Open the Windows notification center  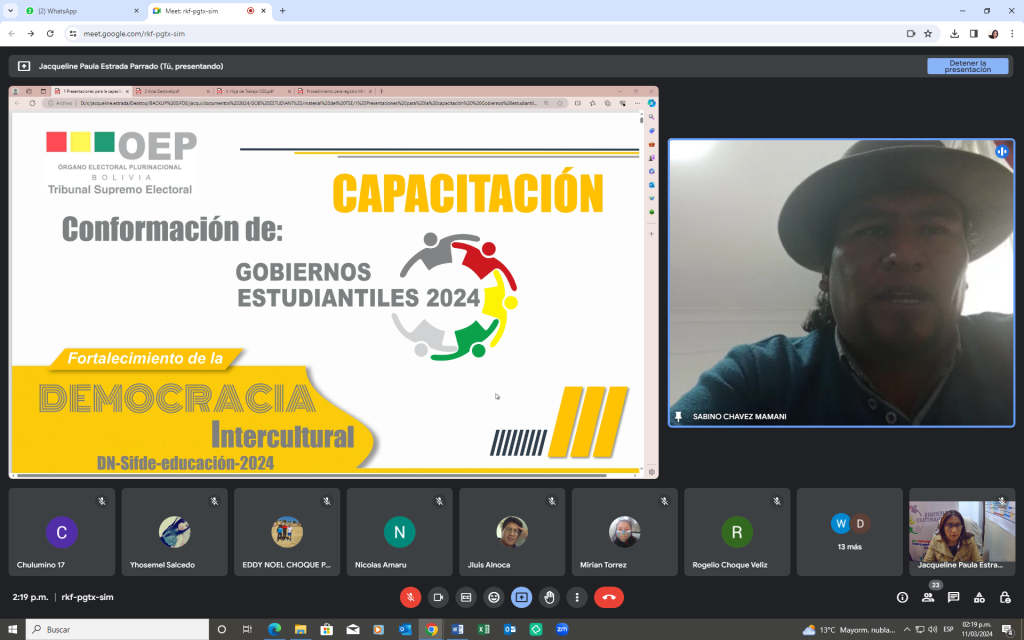click(1008, 630)
